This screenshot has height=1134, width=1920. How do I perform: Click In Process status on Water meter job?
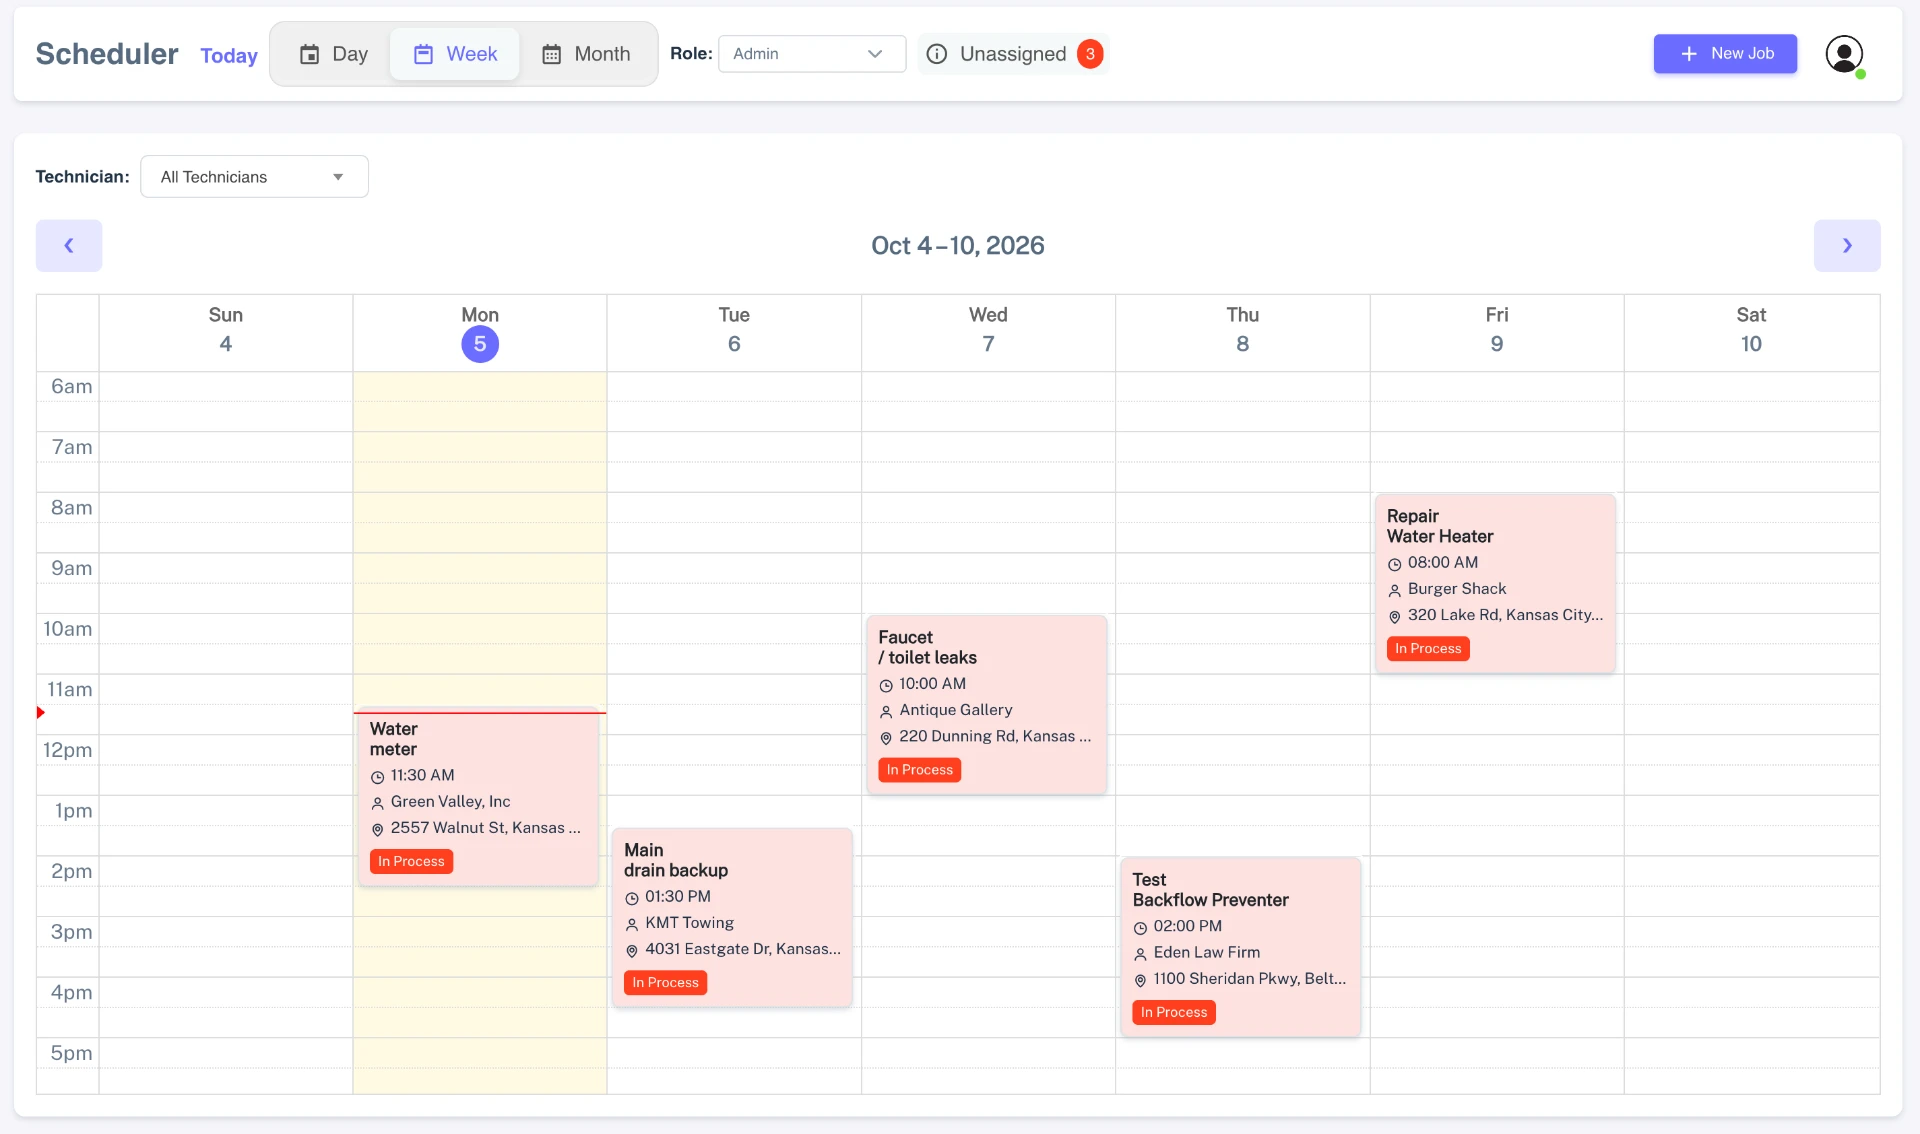(411, 861)
